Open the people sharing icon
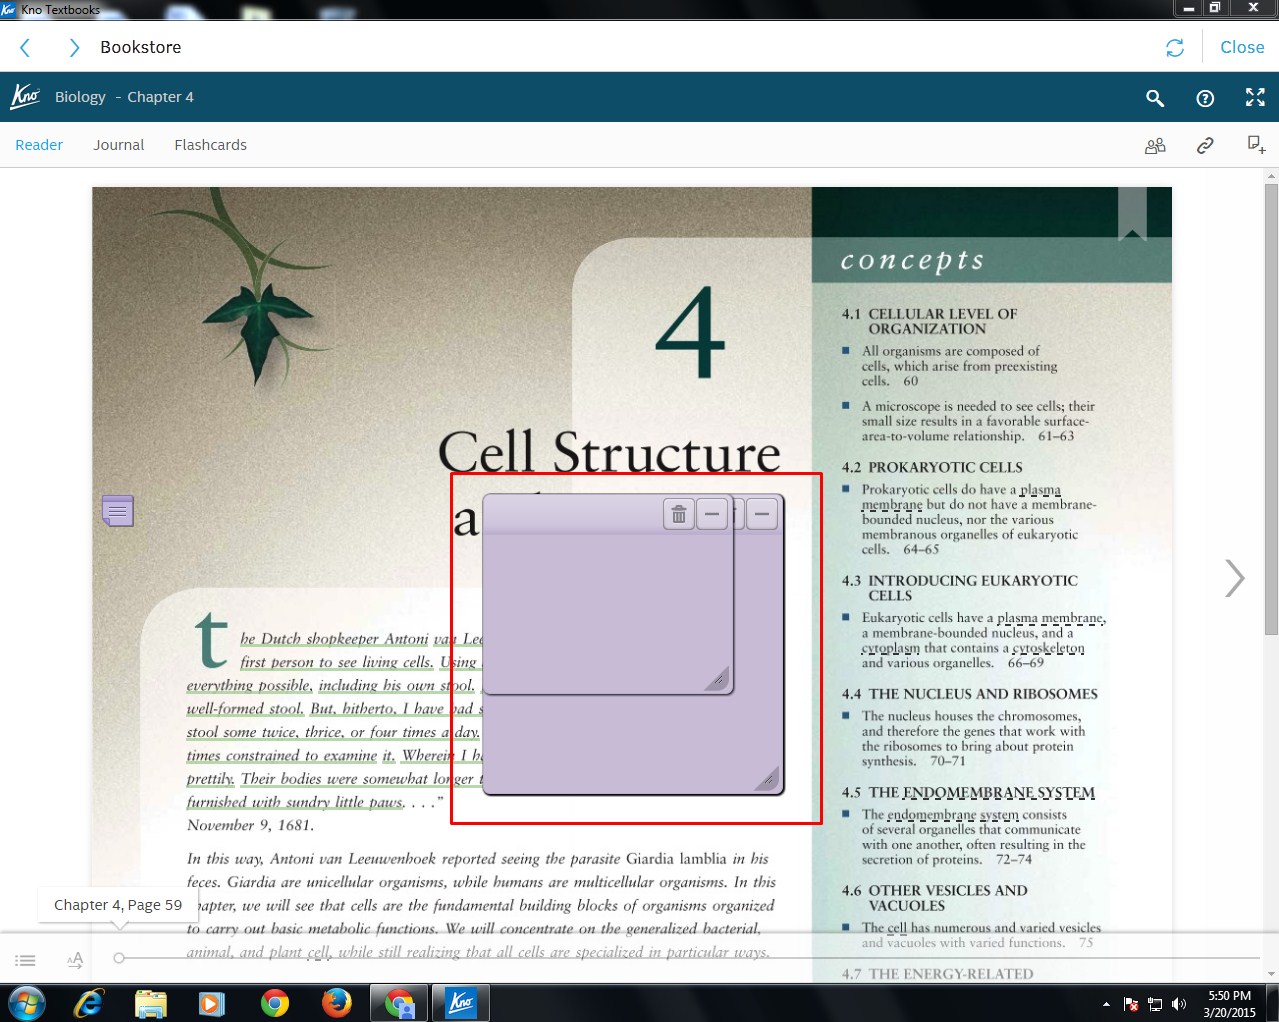Screen dimensions: 1279x1022 1155,146
